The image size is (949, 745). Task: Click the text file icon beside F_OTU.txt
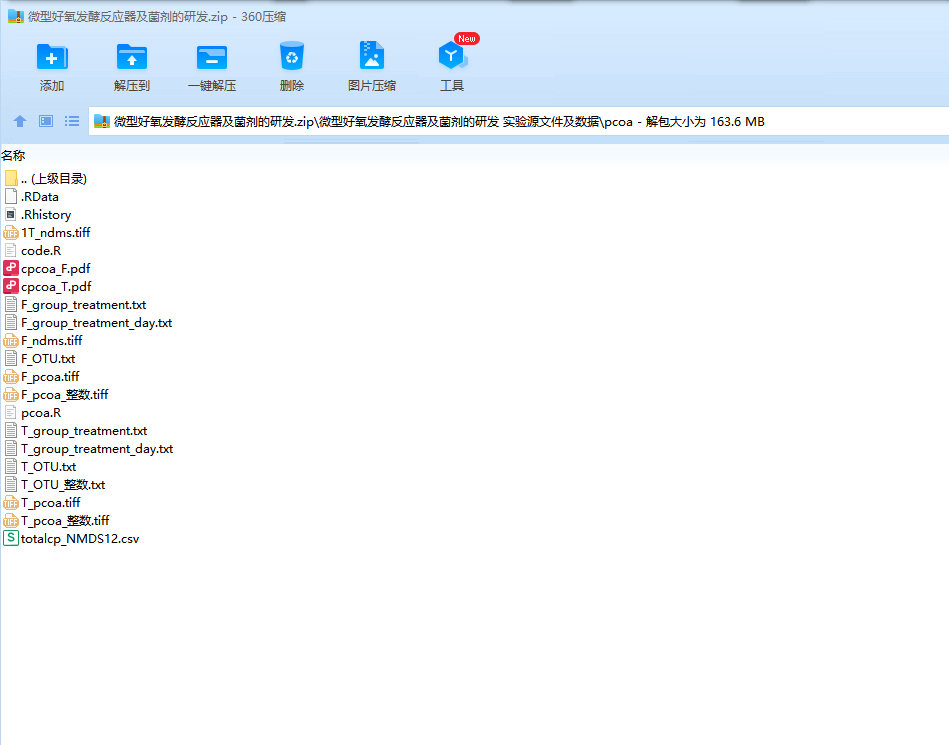(11, 359)
